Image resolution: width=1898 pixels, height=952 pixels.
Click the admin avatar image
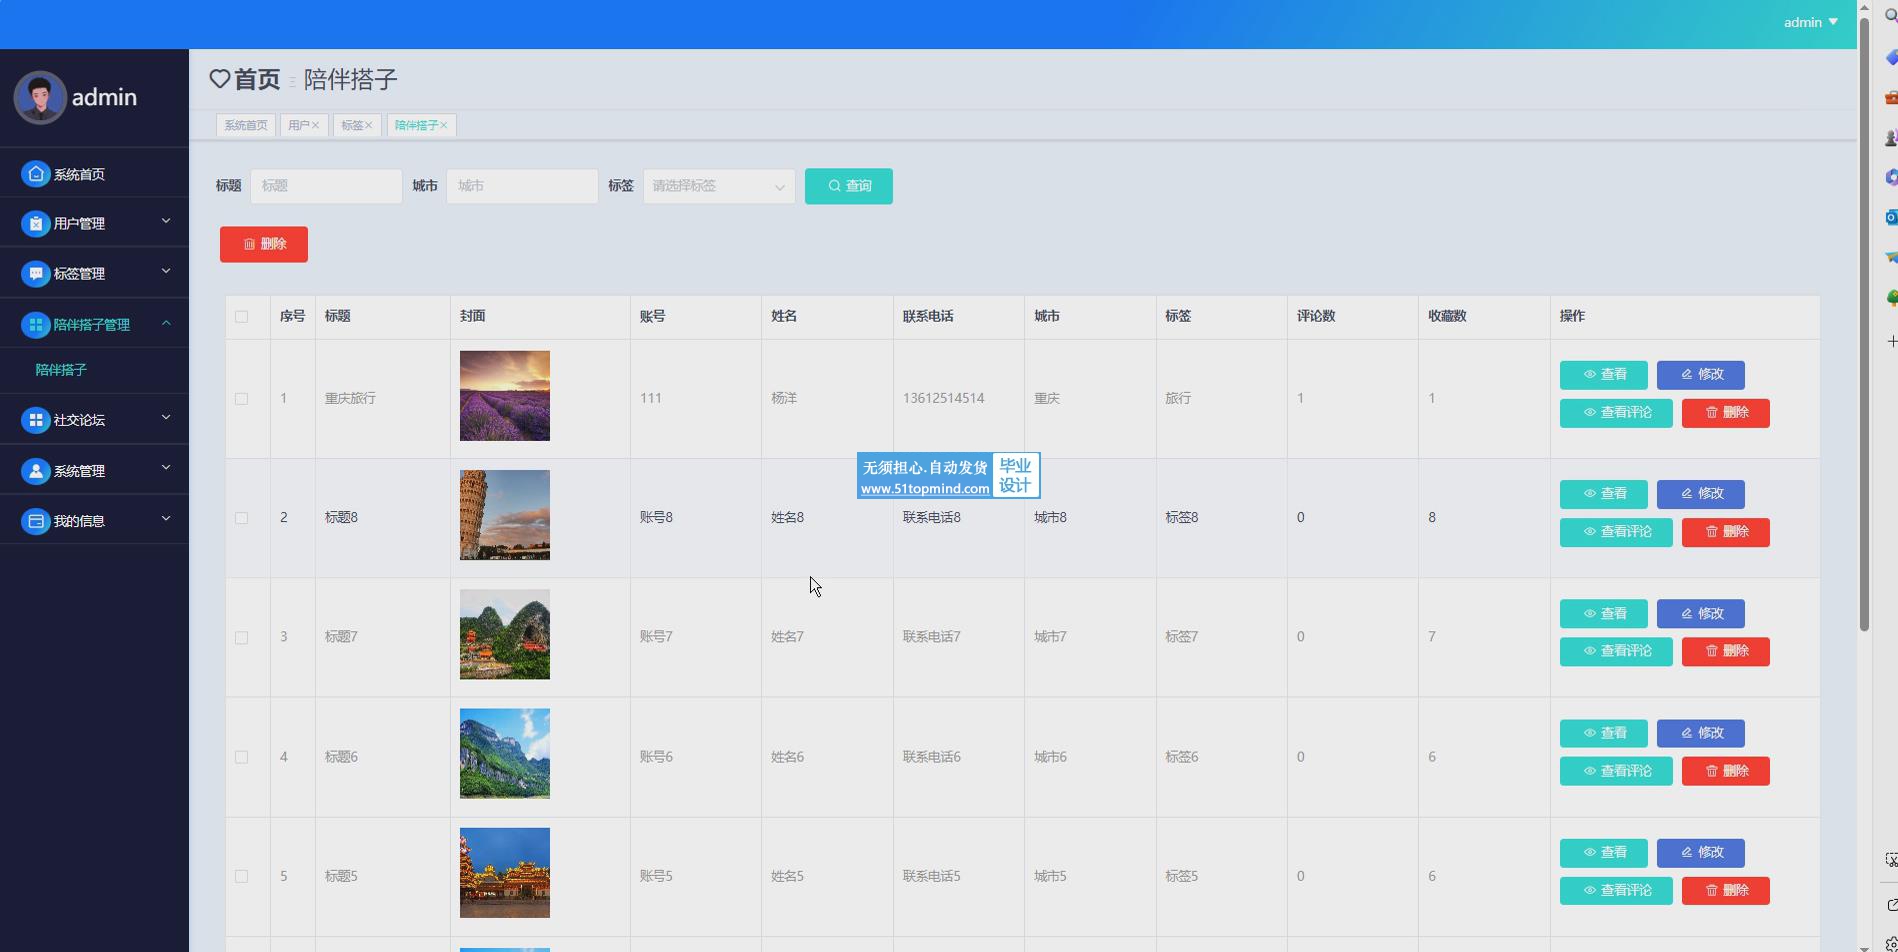(40, 97)
